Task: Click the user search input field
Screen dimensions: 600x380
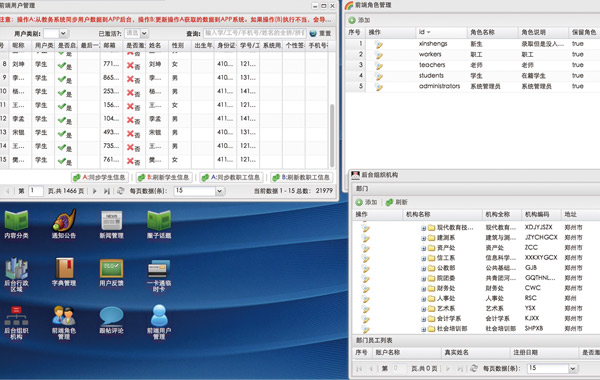Action: click(x=254, y=33)
